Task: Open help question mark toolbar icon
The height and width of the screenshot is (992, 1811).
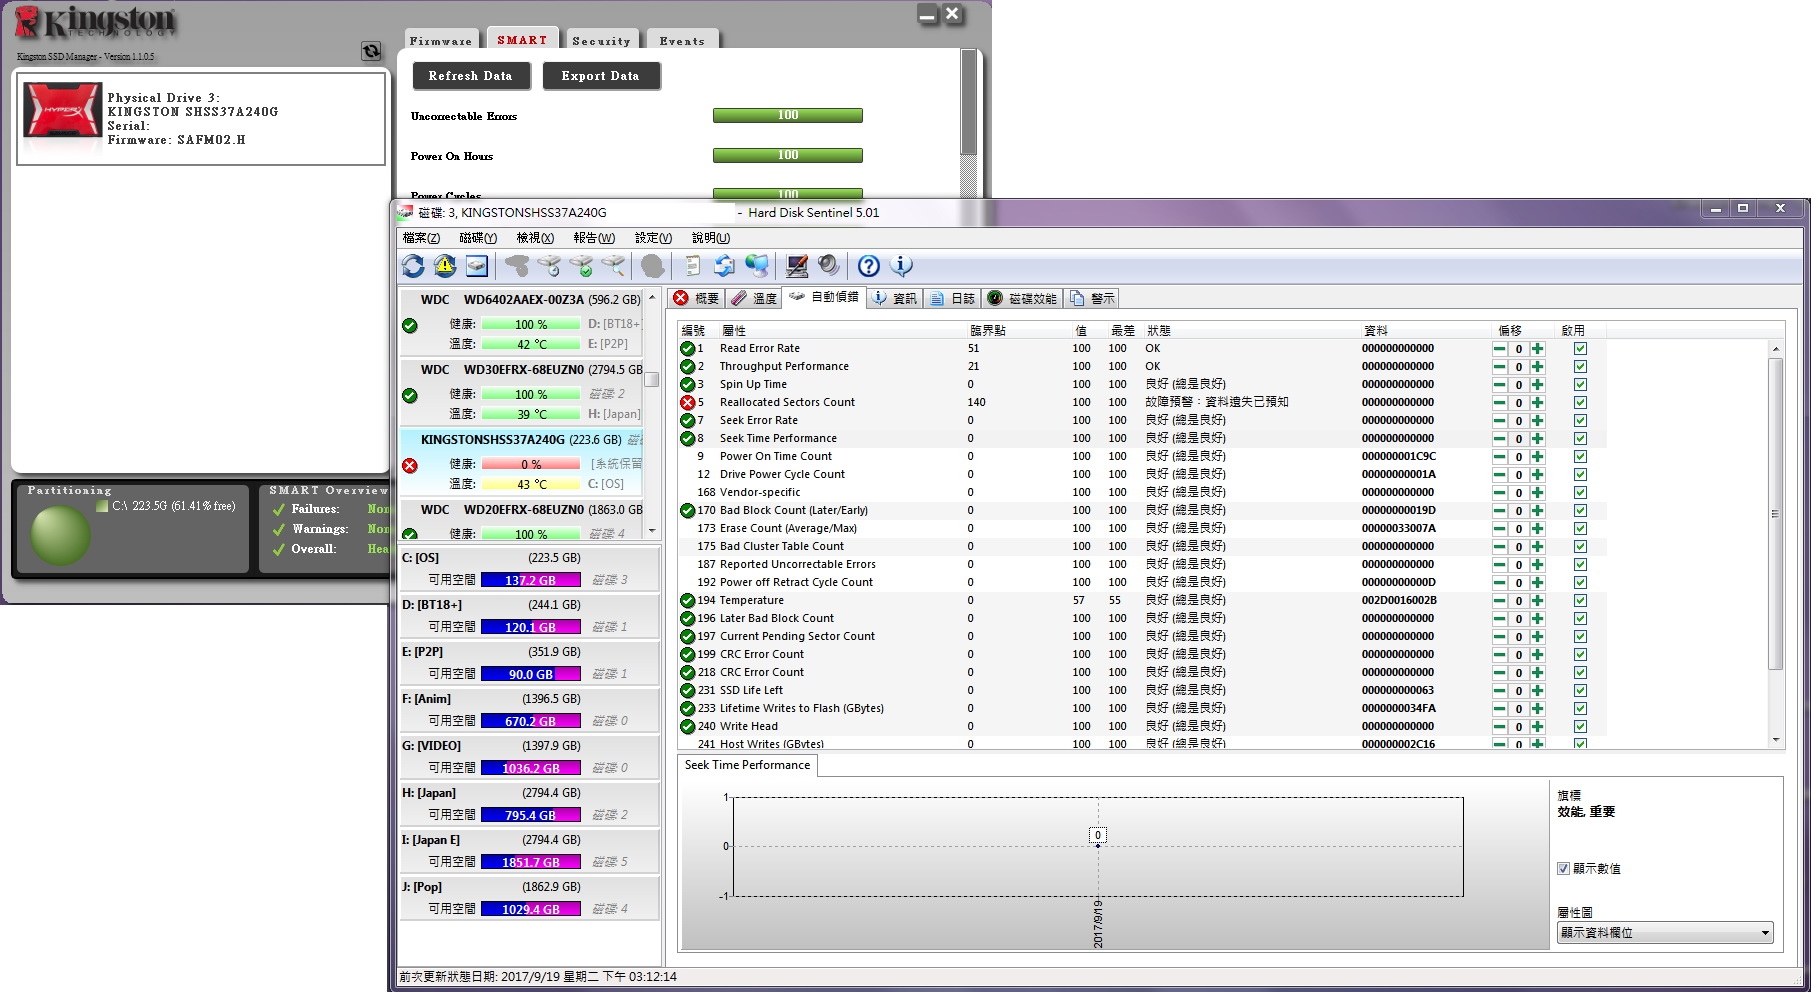Action: pyautogui.click(x=869, y=266)
